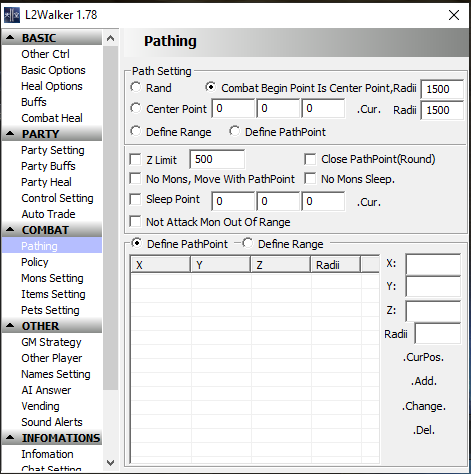Open Party Setting page
Image resolution: width=471 pixels, height=474 pixels.
[53, 150]
